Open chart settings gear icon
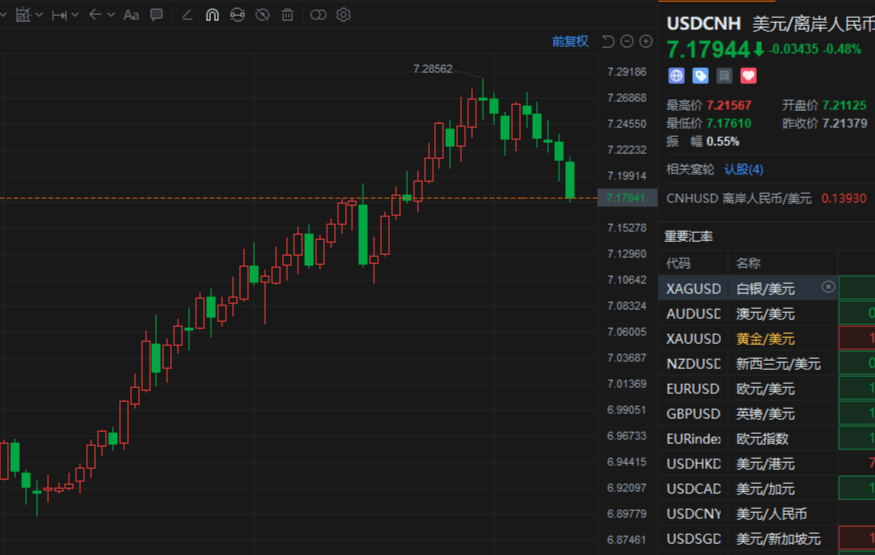875x555 pixels. [343, 15]
